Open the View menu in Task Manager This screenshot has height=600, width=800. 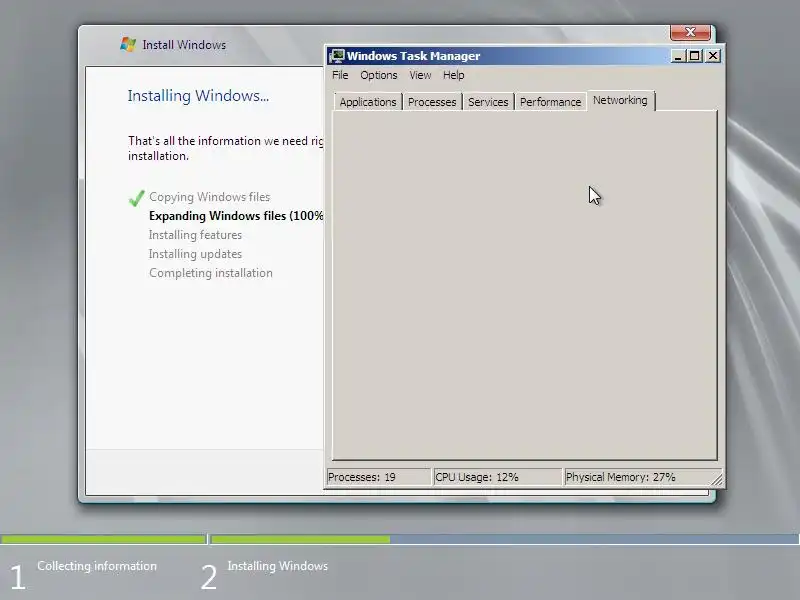(420, 76)
